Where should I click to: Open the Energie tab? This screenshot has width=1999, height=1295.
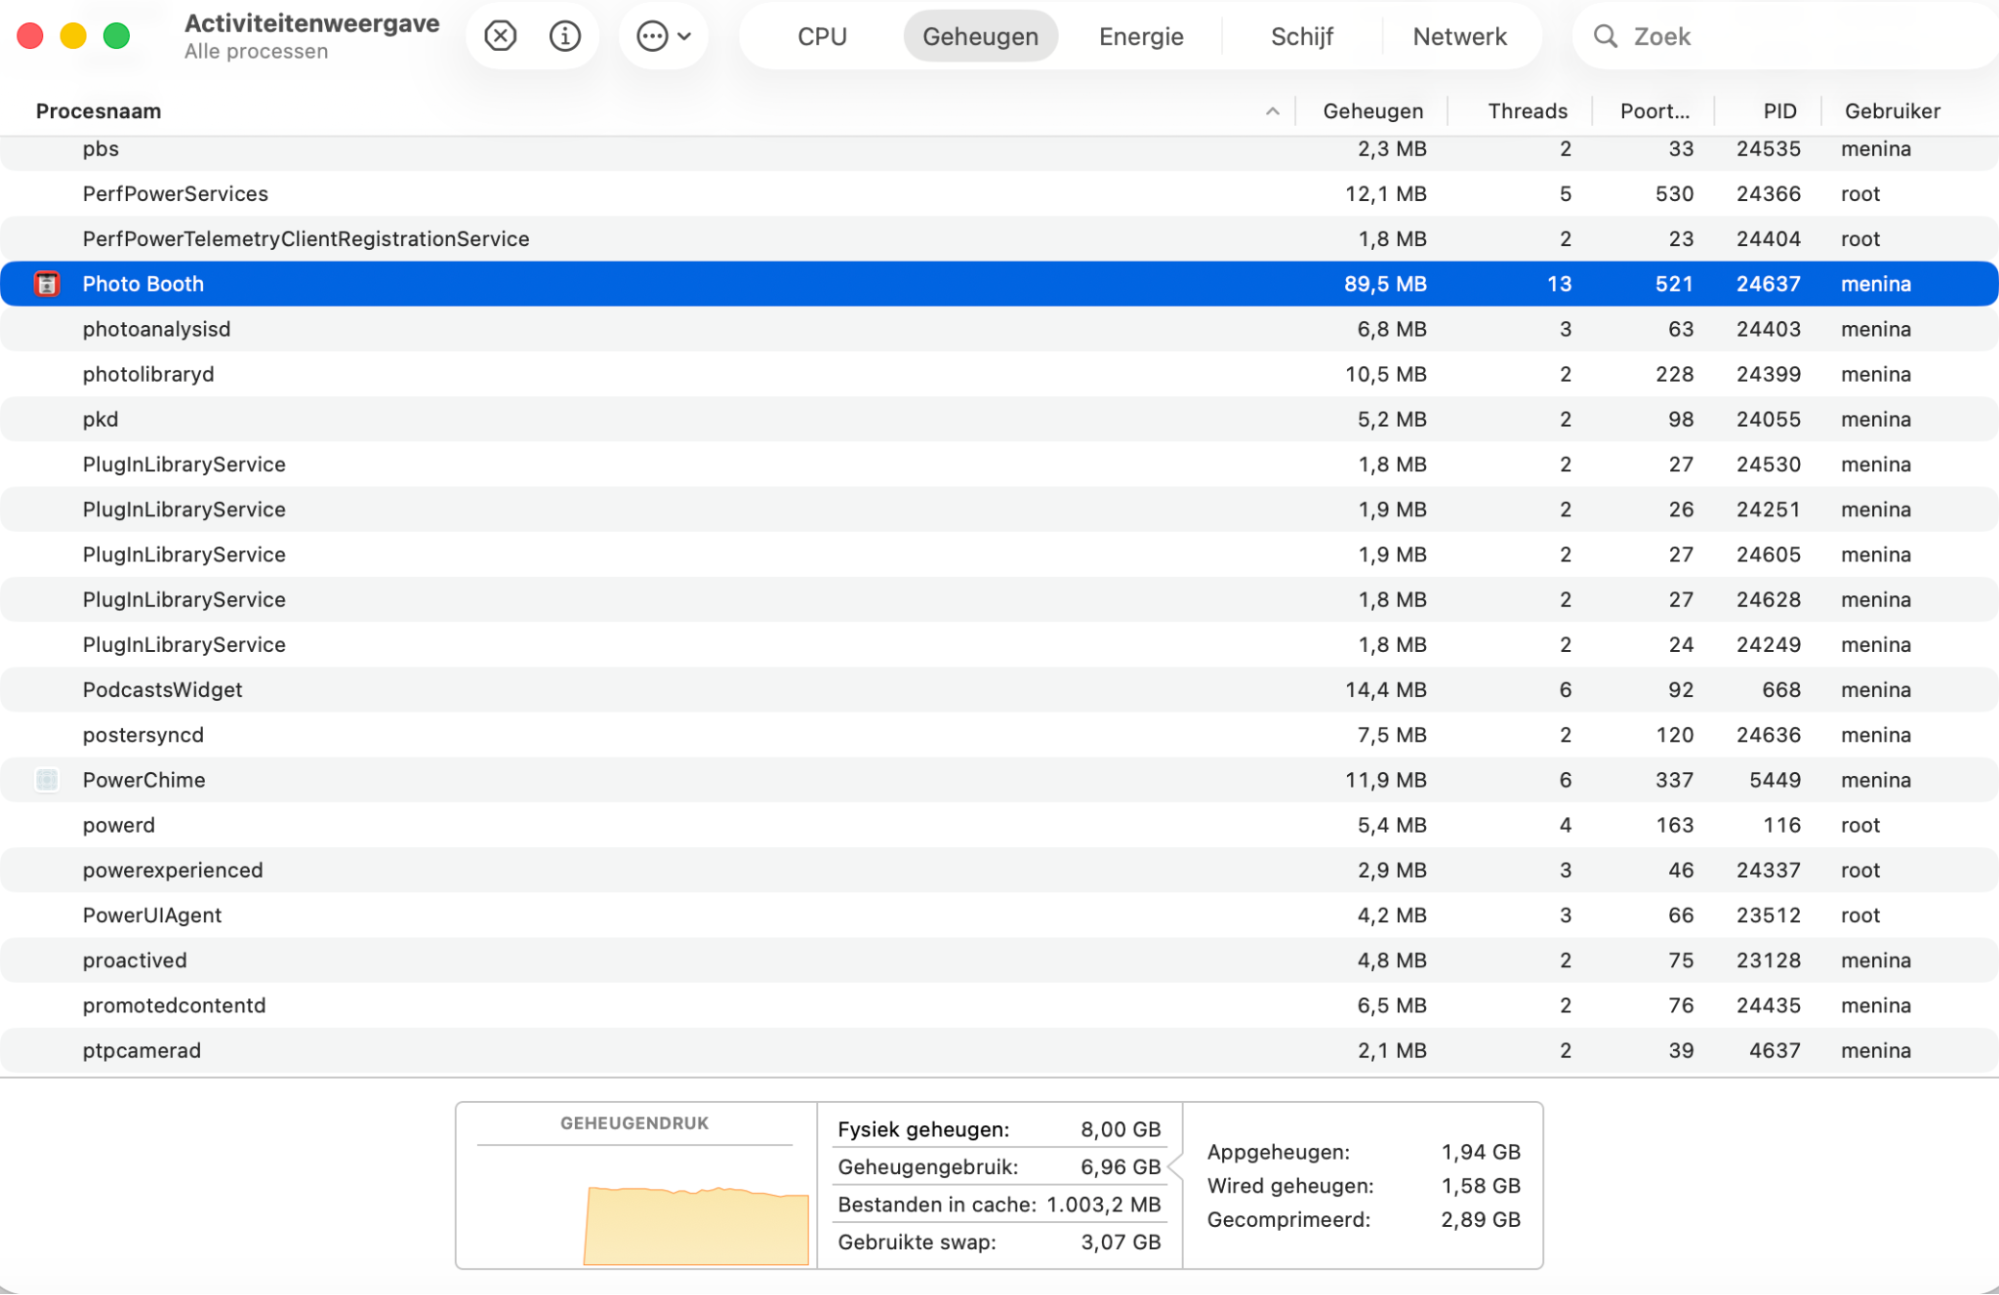pyautogui.click(x=1141, y=37)
